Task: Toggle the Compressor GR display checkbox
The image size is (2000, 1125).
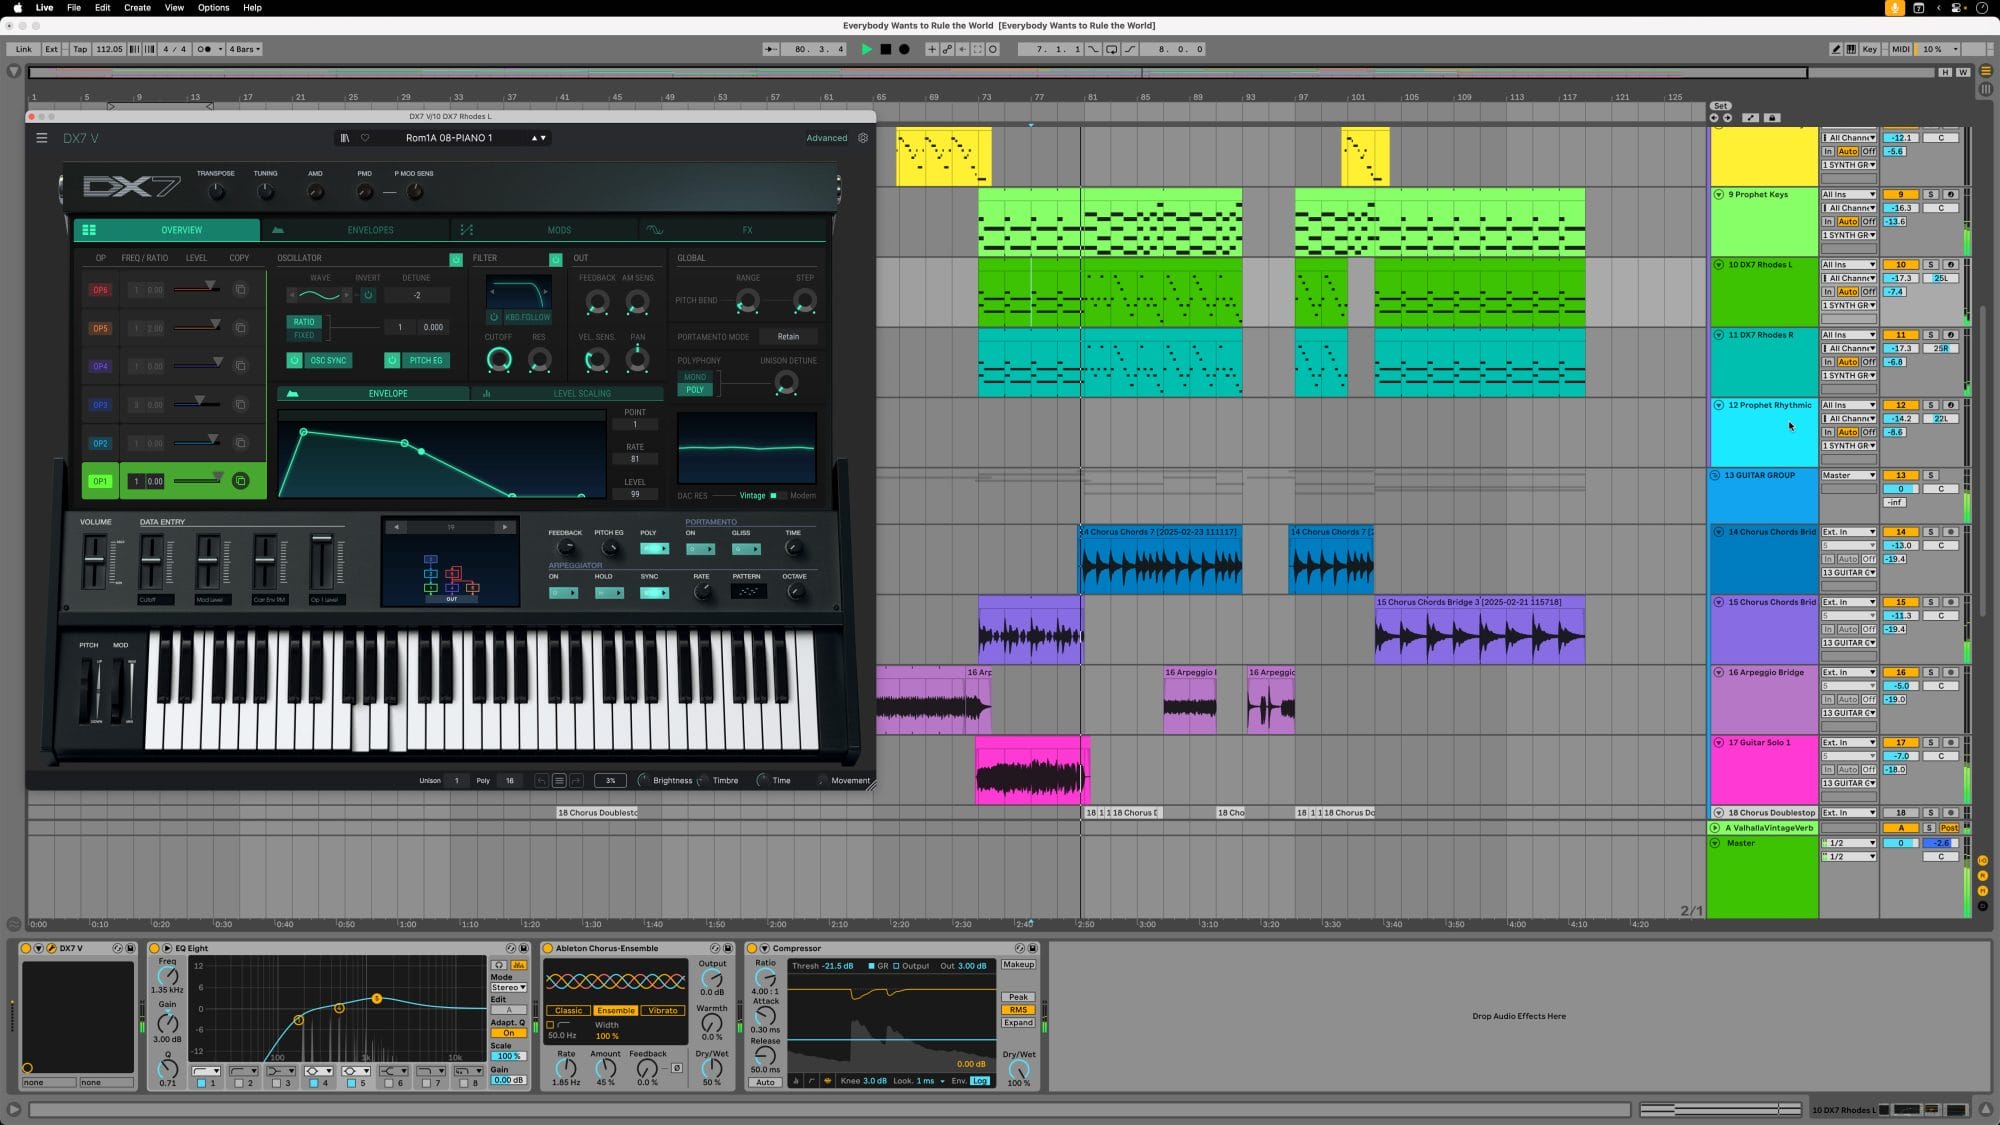Action: [872, 966]
